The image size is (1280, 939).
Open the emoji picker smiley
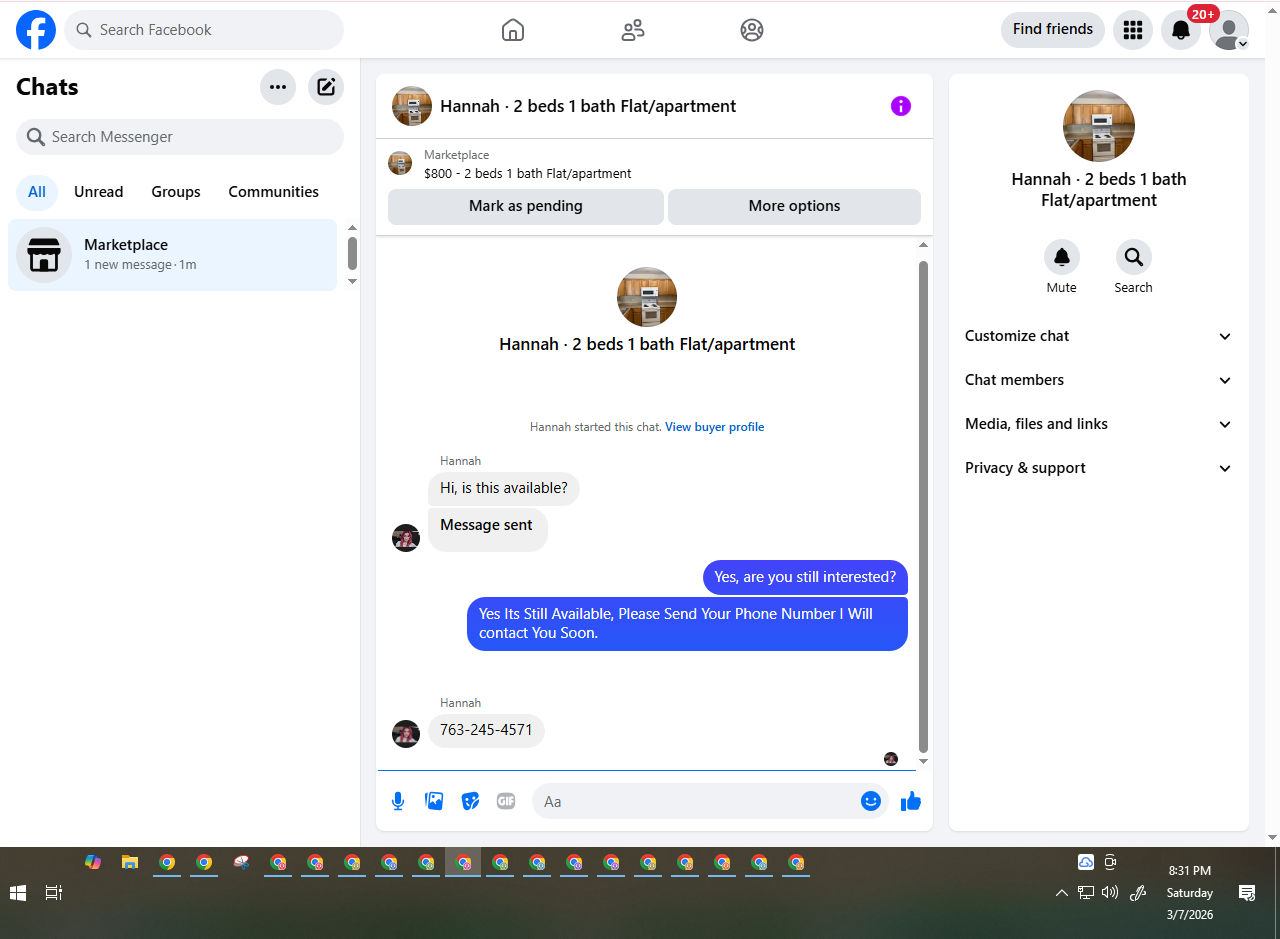click(871, 801)
